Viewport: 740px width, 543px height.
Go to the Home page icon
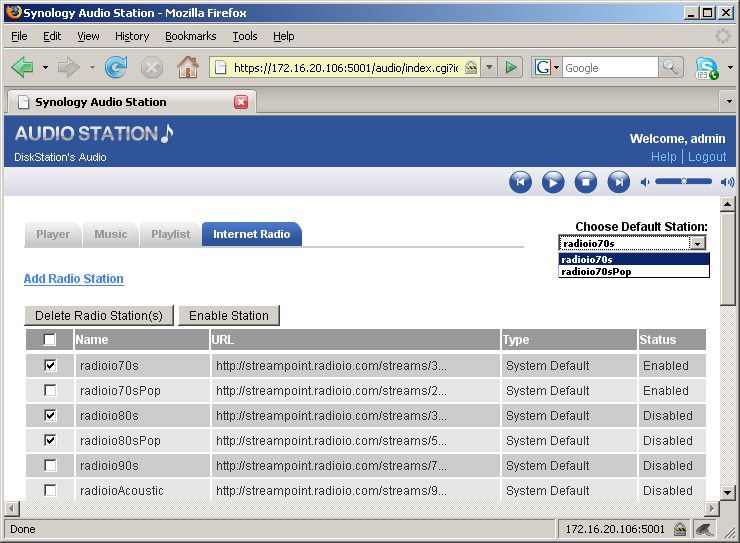pyautogui.click(x=188, y=67)
